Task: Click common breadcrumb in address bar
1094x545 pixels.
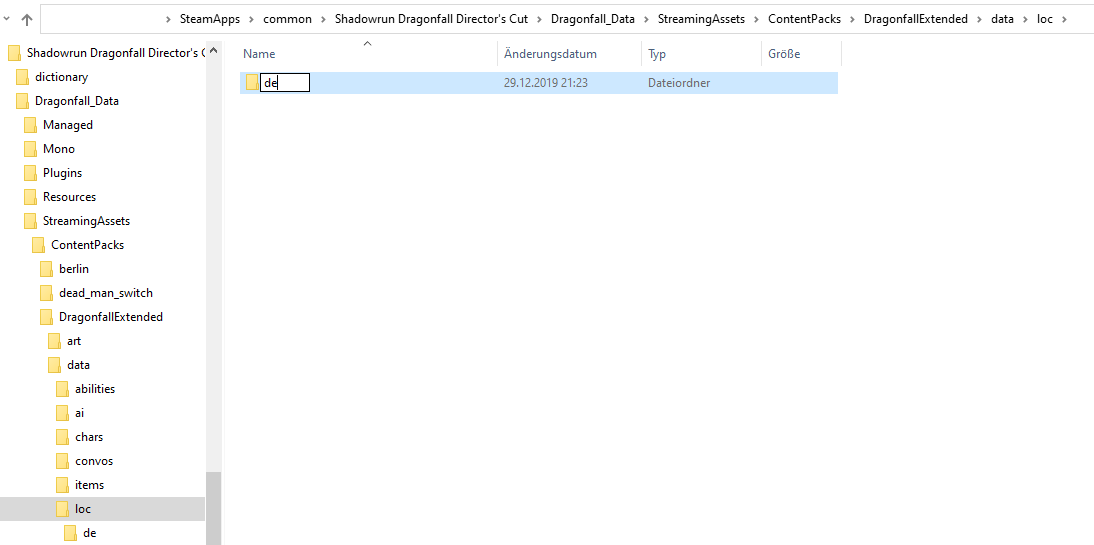Action: point(287,20)
